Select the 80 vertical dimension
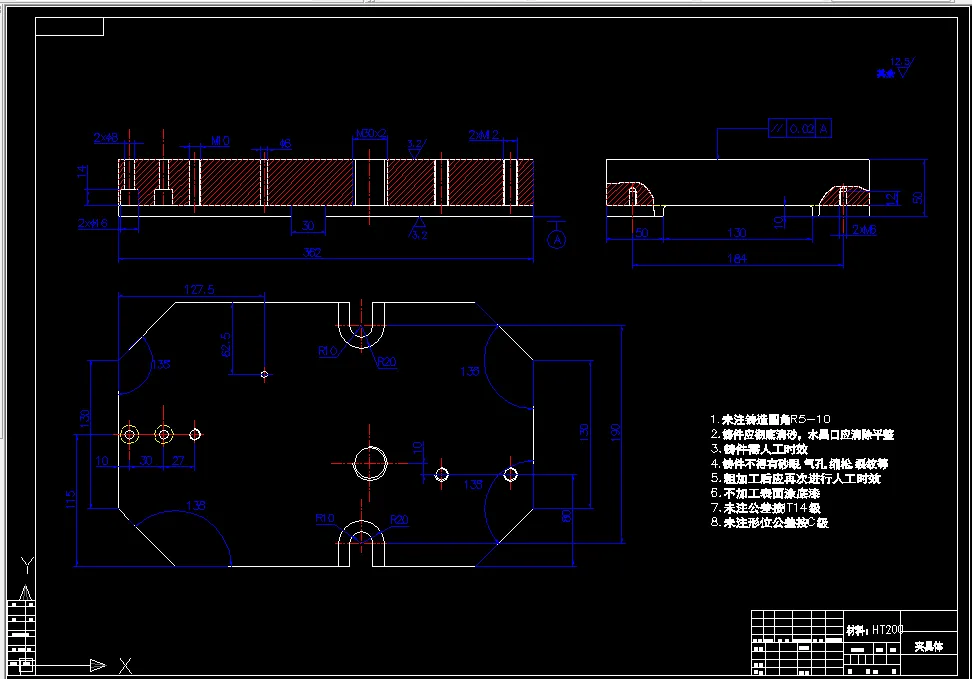 [566, 516]
